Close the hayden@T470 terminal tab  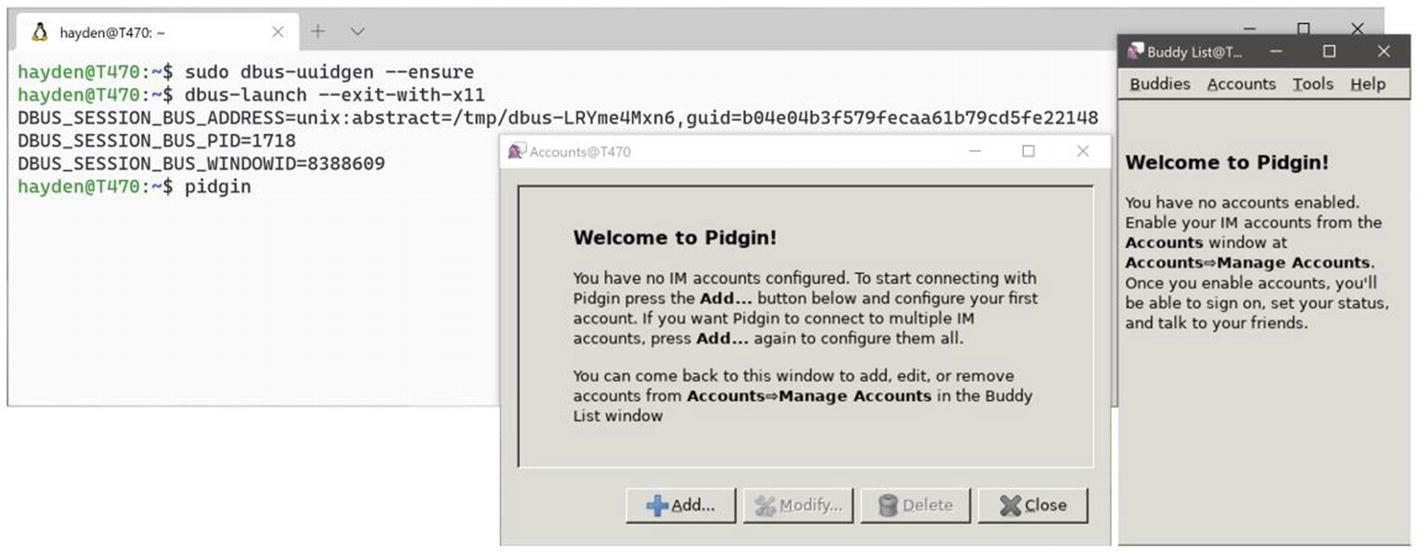278,32
